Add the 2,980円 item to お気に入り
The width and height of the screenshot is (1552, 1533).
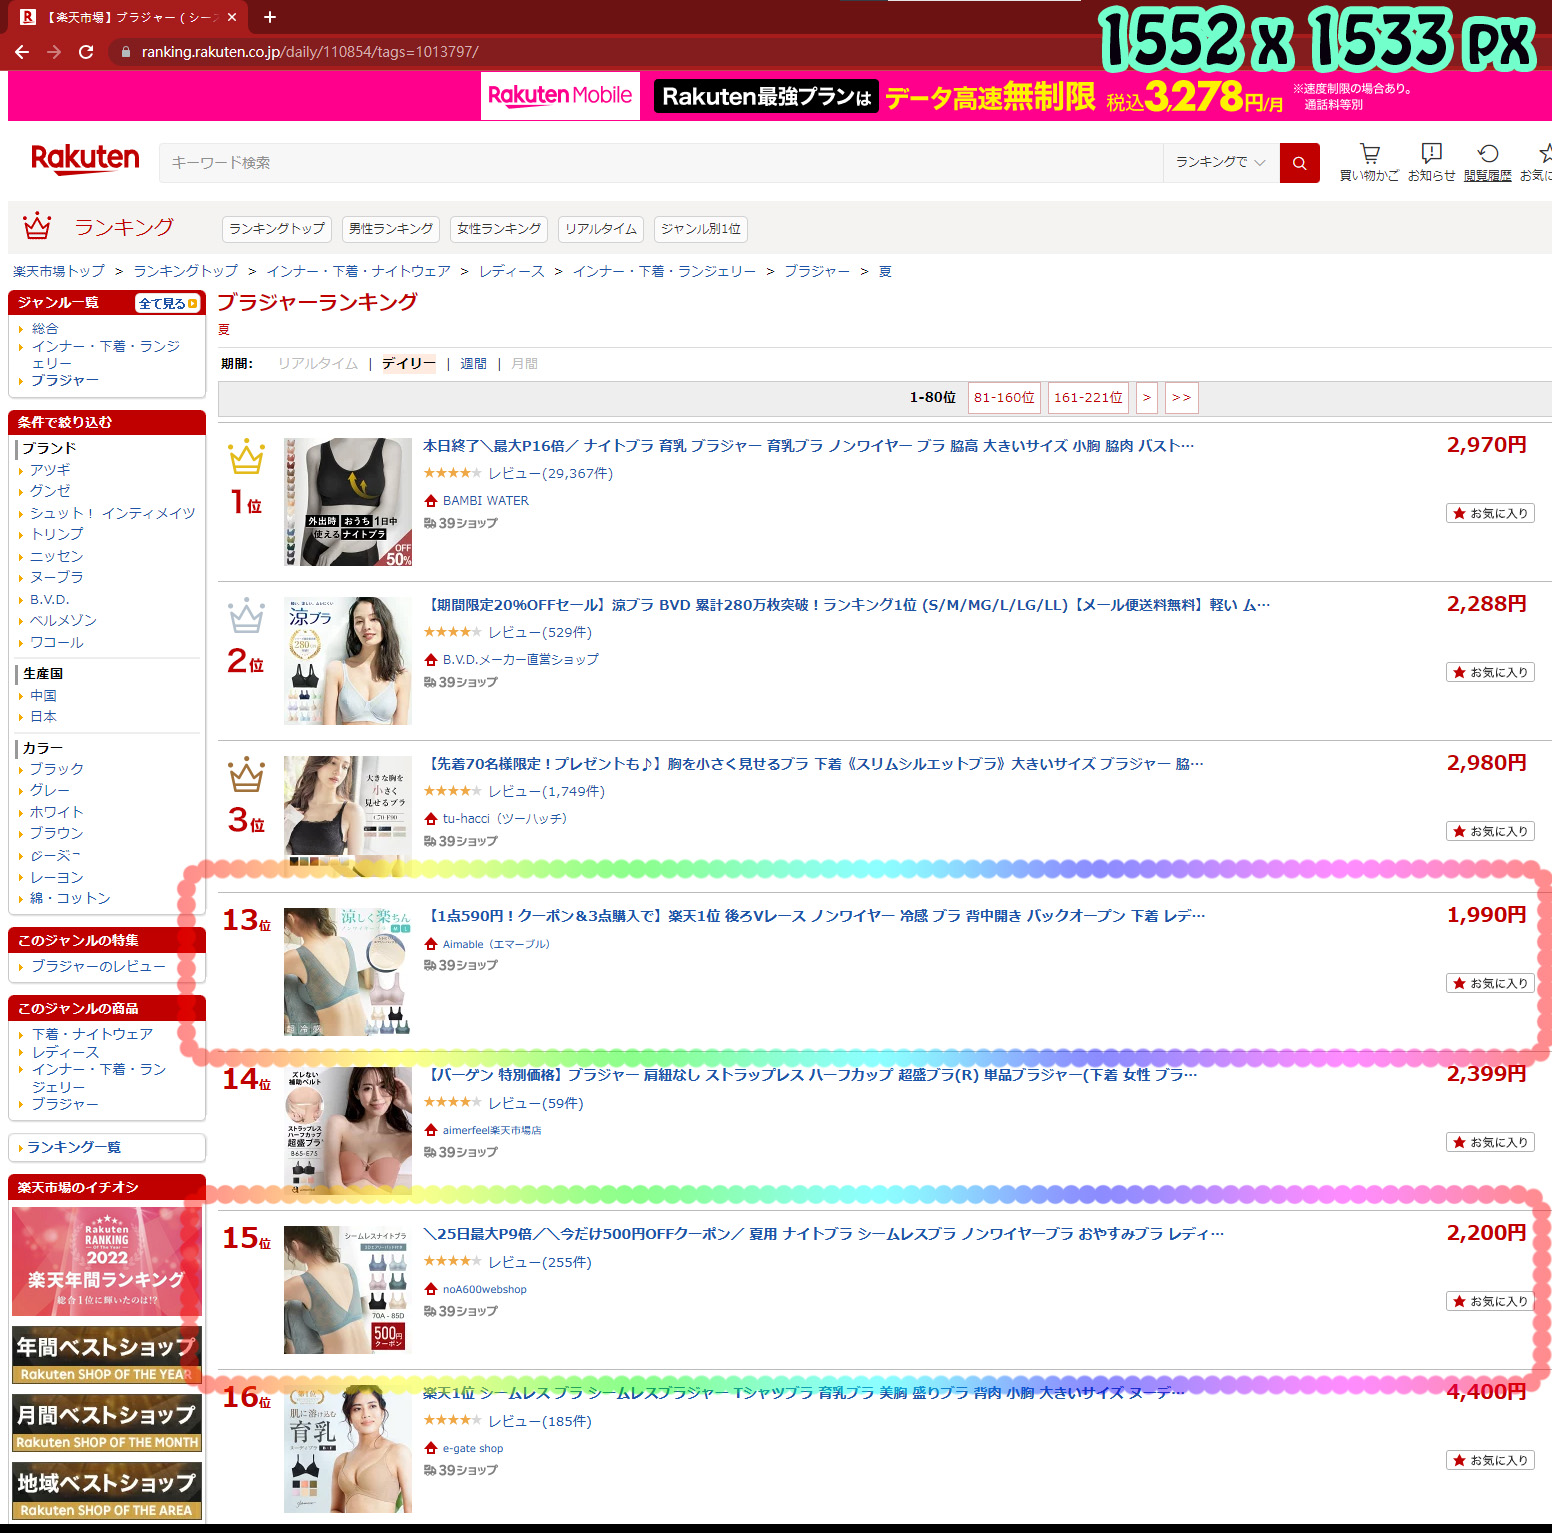(1490, 832)
